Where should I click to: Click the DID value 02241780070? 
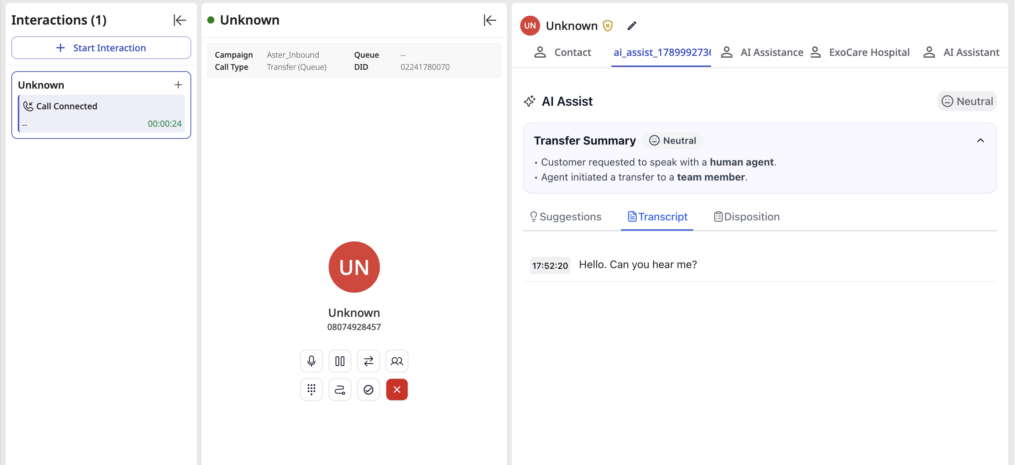coord(424,67)
